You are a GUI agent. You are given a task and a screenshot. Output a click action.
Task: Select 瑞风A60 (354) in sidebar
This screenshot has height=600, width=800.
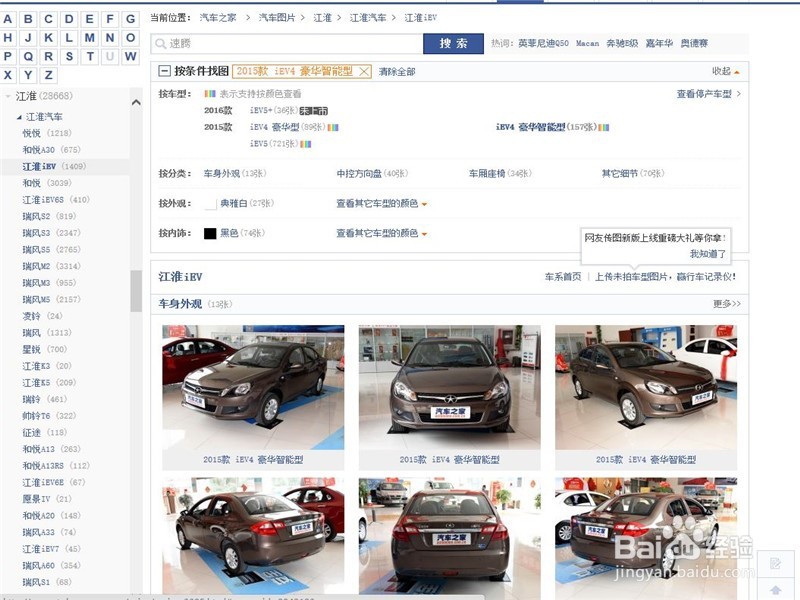51,566
